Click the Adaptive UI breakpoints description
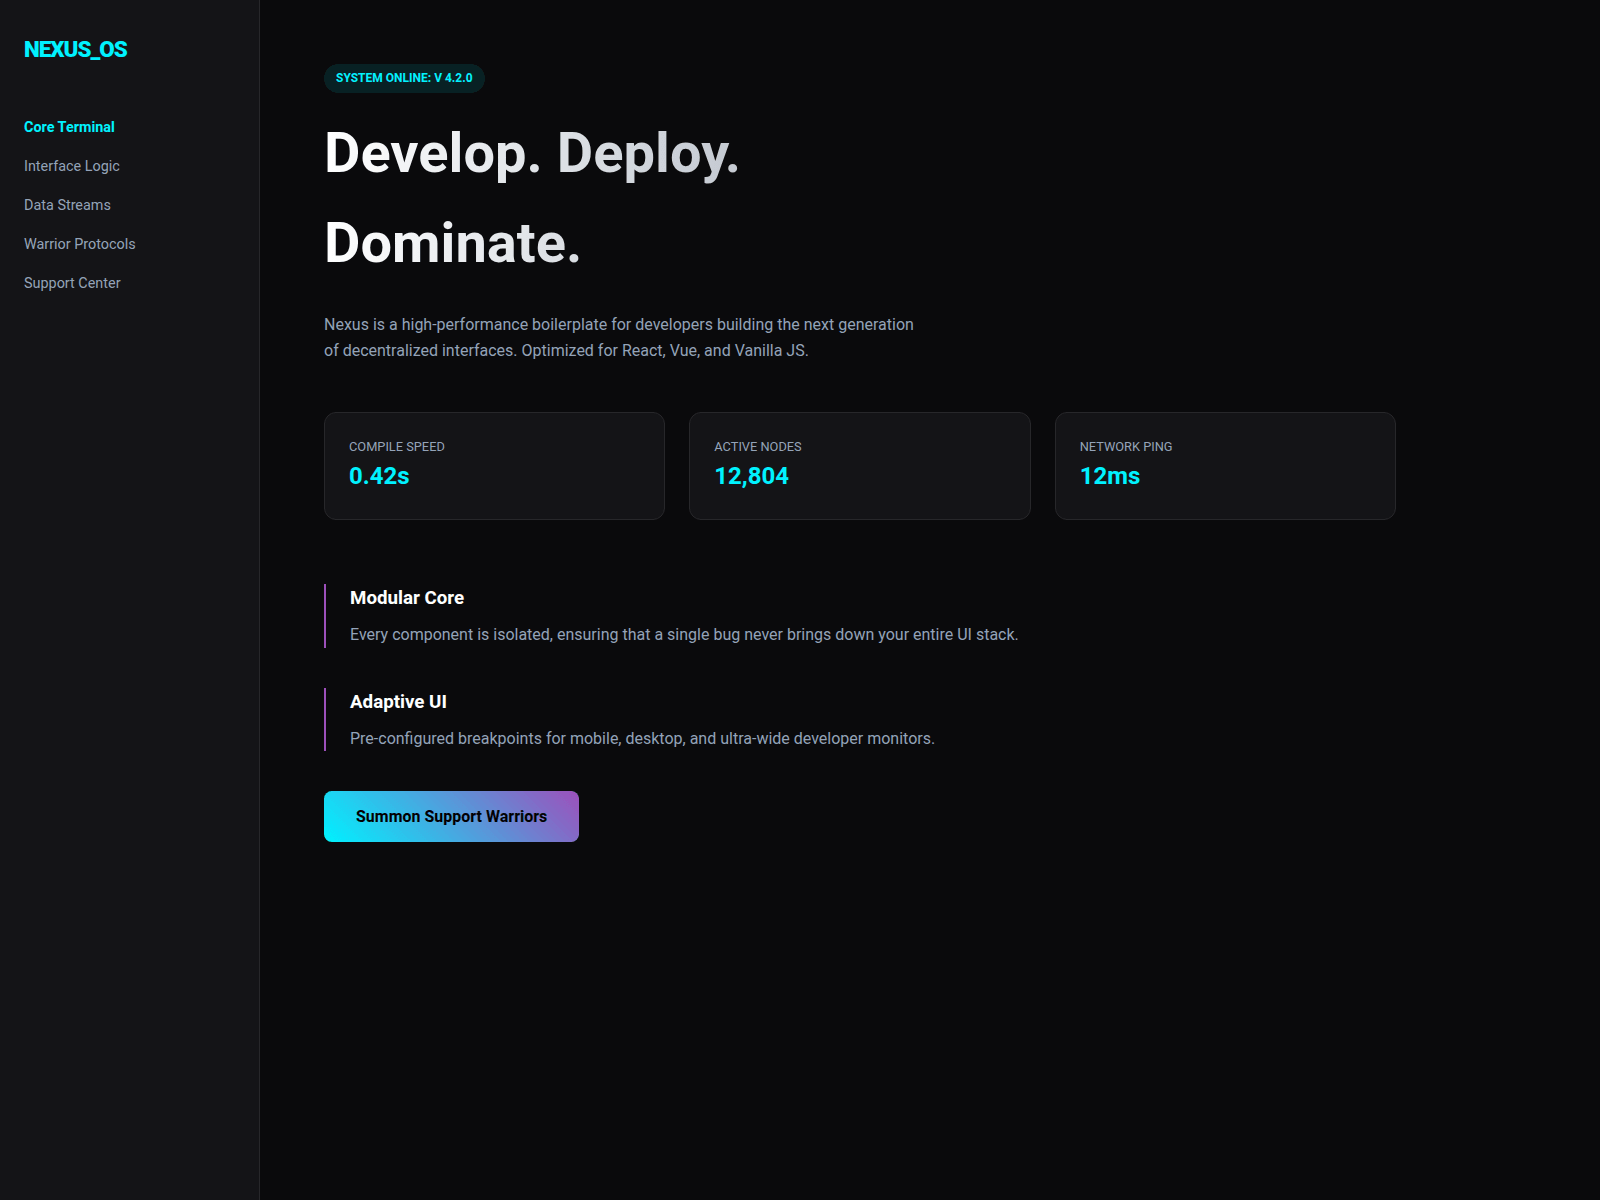 (x=642, y=739)
